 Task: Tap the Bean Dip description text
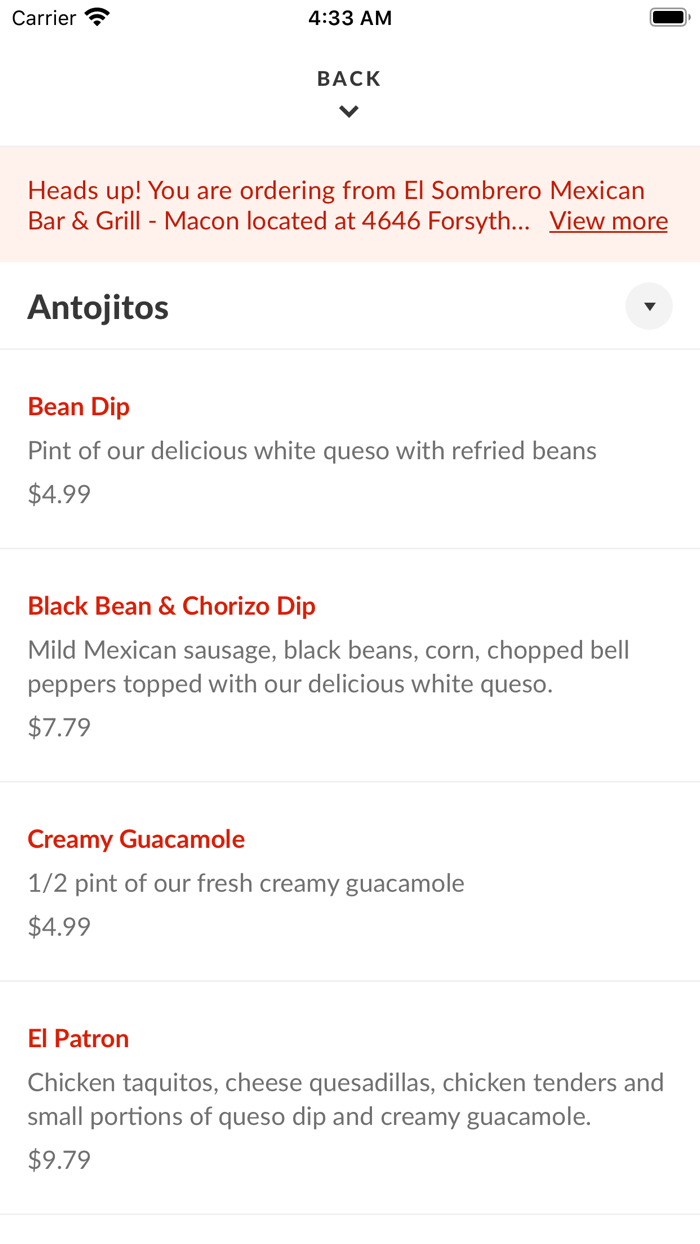pos(312,451)
